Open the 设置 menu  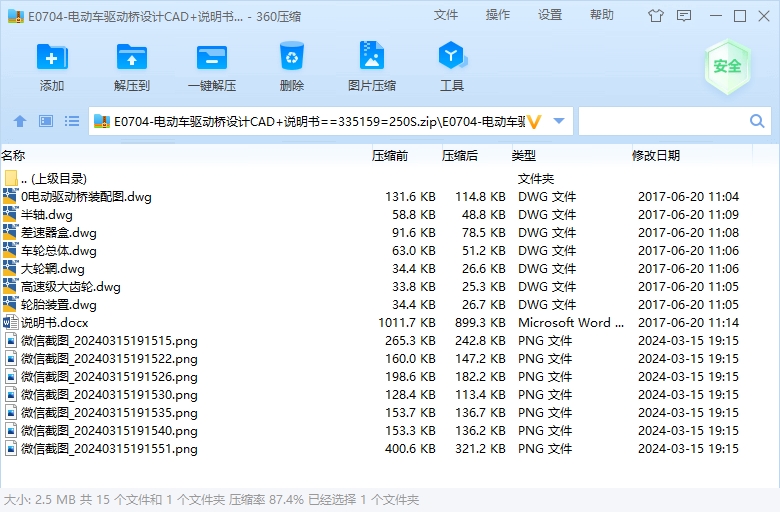point(550,15)
